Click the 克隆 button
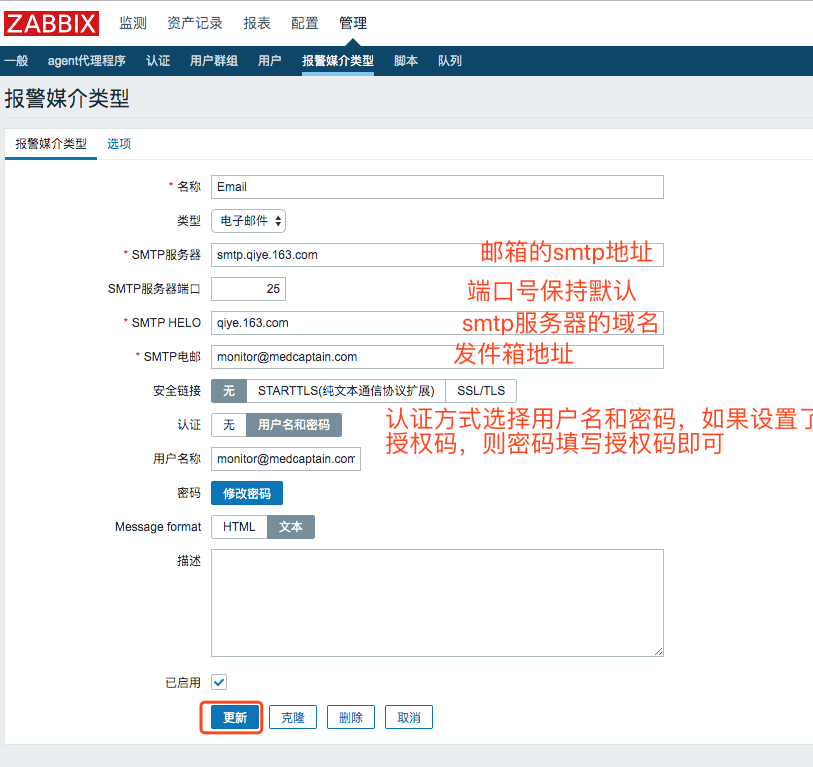Viewport: 813px width, 767px height. 293,718
